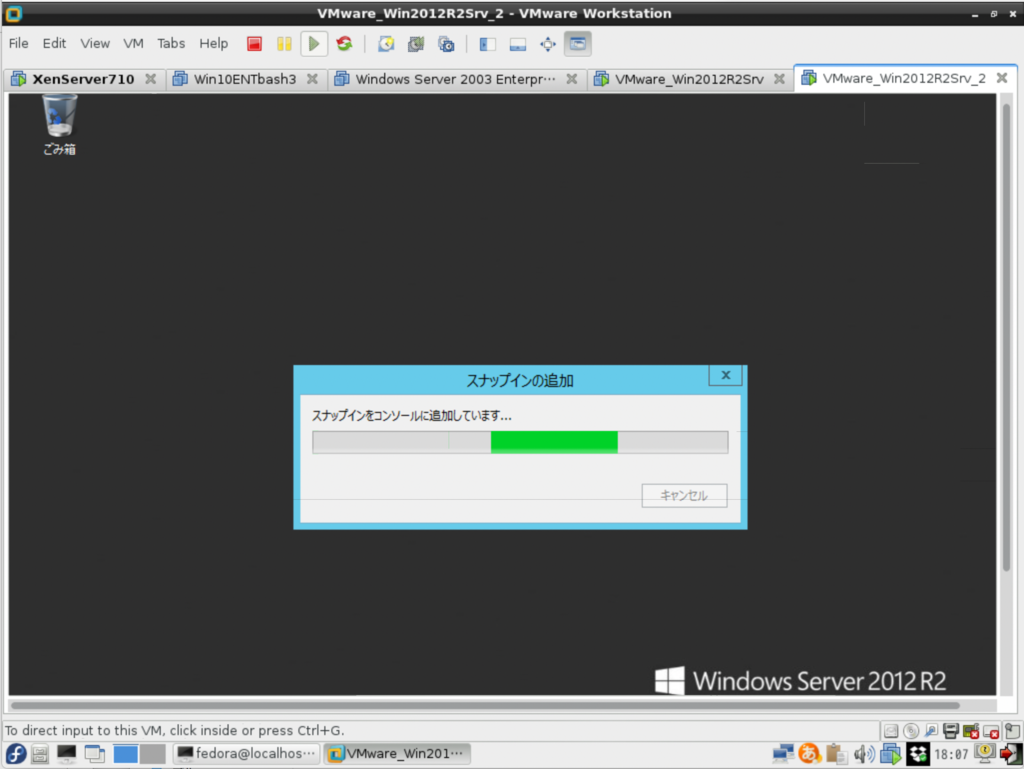Image resolution: width=1024 pixels, height=769 pixels.
Task: Click the network connection tray icon
Action: [782, 754]
